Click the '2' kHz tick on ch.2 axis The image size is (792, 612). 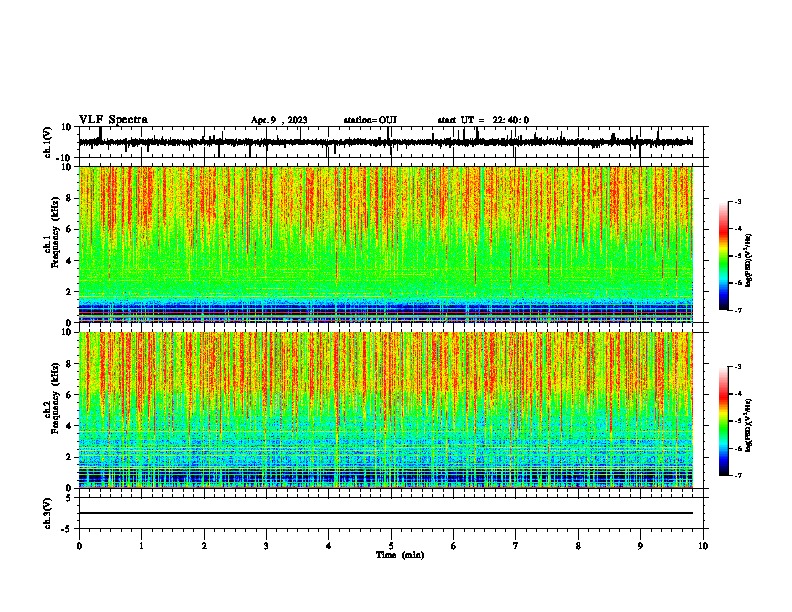click(69, 457)
